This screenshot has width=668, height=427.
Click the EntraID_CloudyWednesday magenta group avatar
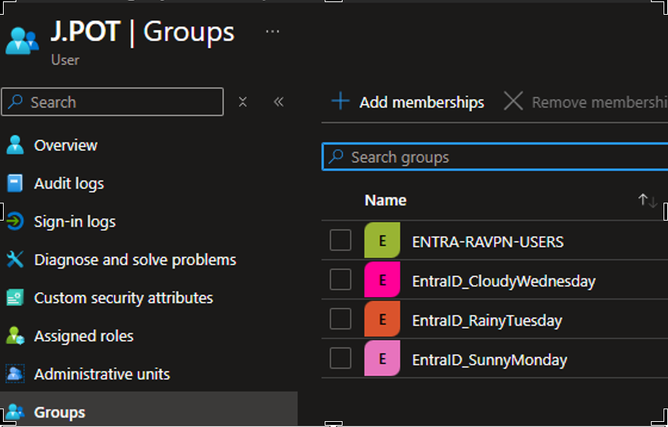(382, 280)
